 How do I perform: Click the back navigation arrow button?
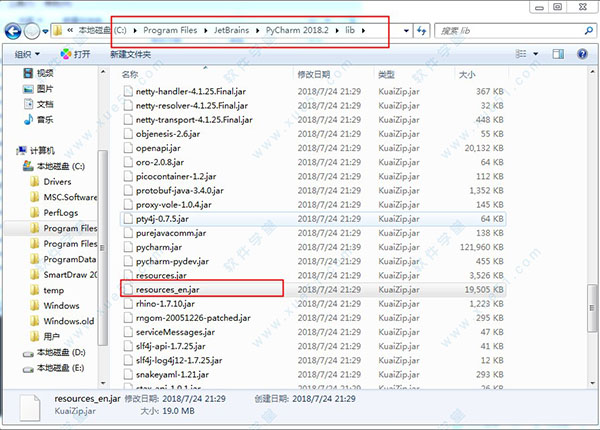14,30
